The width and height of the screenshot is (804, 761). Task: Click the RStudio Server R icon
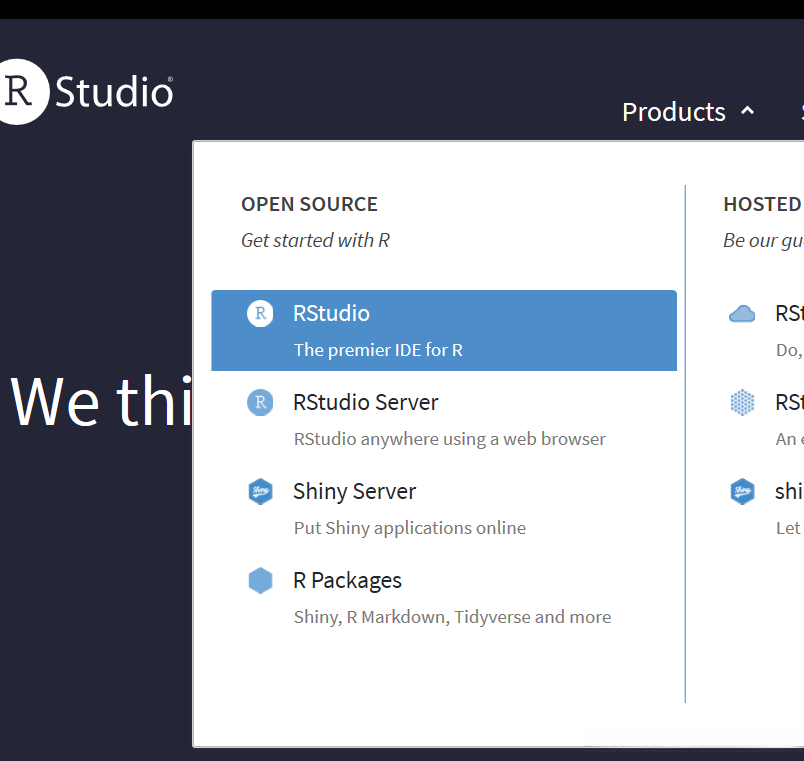pyautogui.click(x=260, y=403)
